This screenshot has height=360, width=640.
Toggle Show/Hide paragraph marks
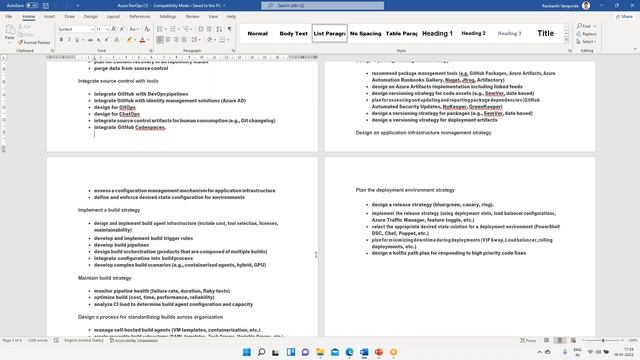coord(229,29)
